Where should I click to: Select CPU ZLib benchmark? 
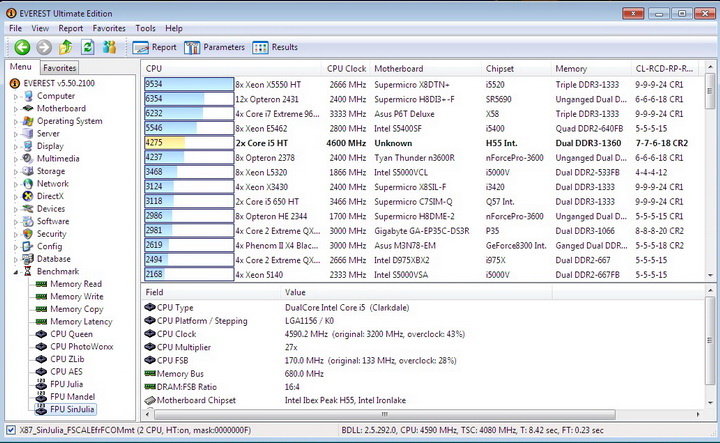[x=67, y=359]
